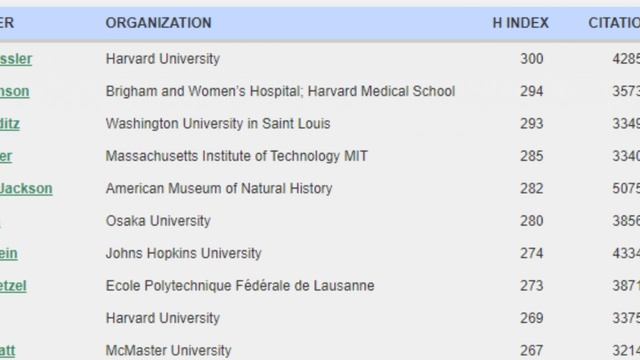This screenshot has width=640, height=360.
Task: Open the researcher link ending in "ssler"
Action: pyautogui.click(x=16, y=59)
